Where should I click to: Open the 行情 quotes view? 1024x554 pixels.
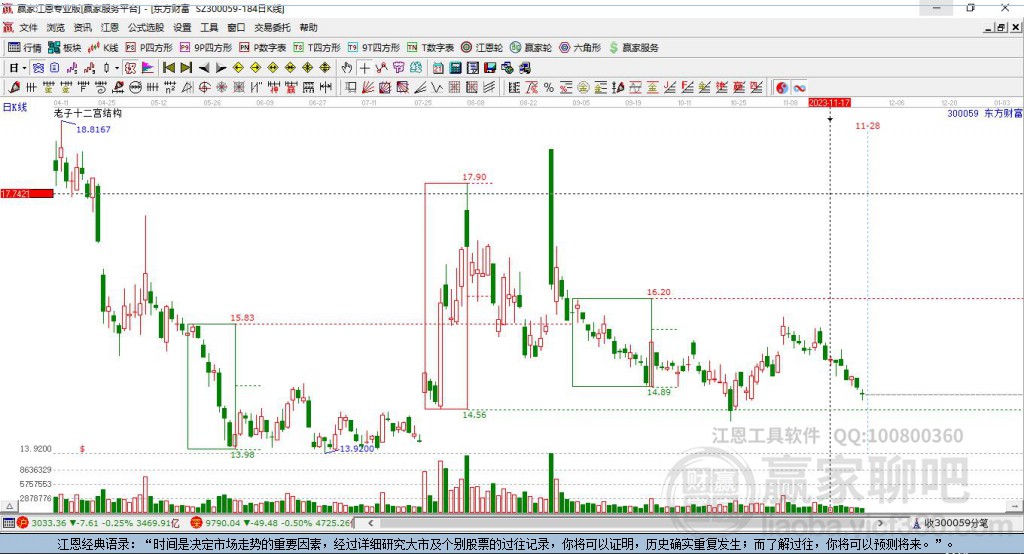[x=24, y=48]
